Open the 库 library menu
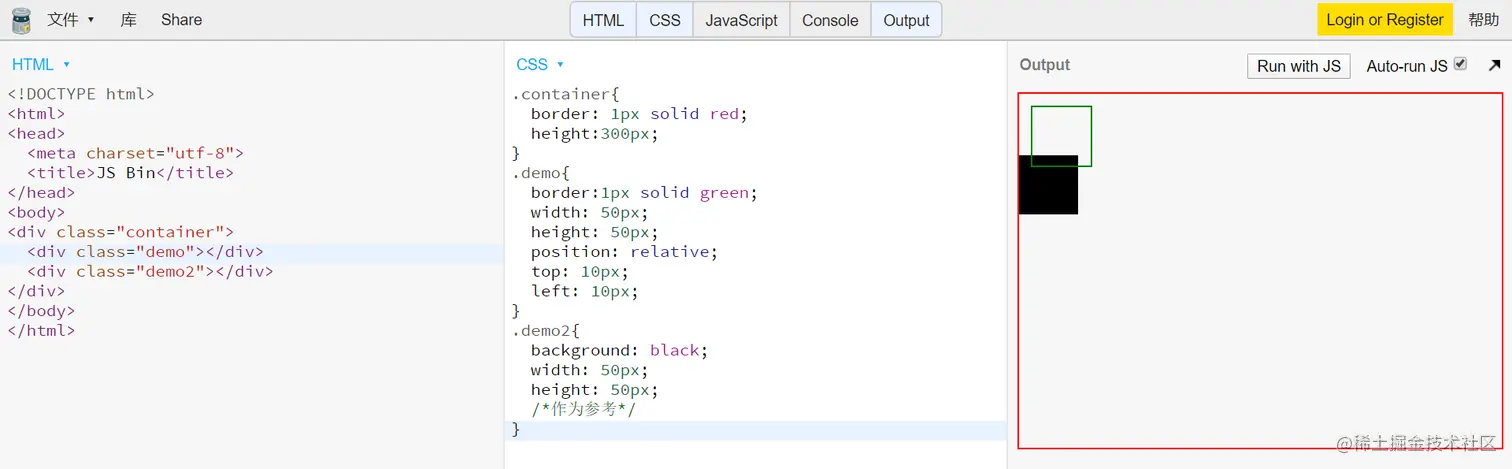Image resolution: width=1512 pixels, height=469 pixels. [x=128, y=20]
